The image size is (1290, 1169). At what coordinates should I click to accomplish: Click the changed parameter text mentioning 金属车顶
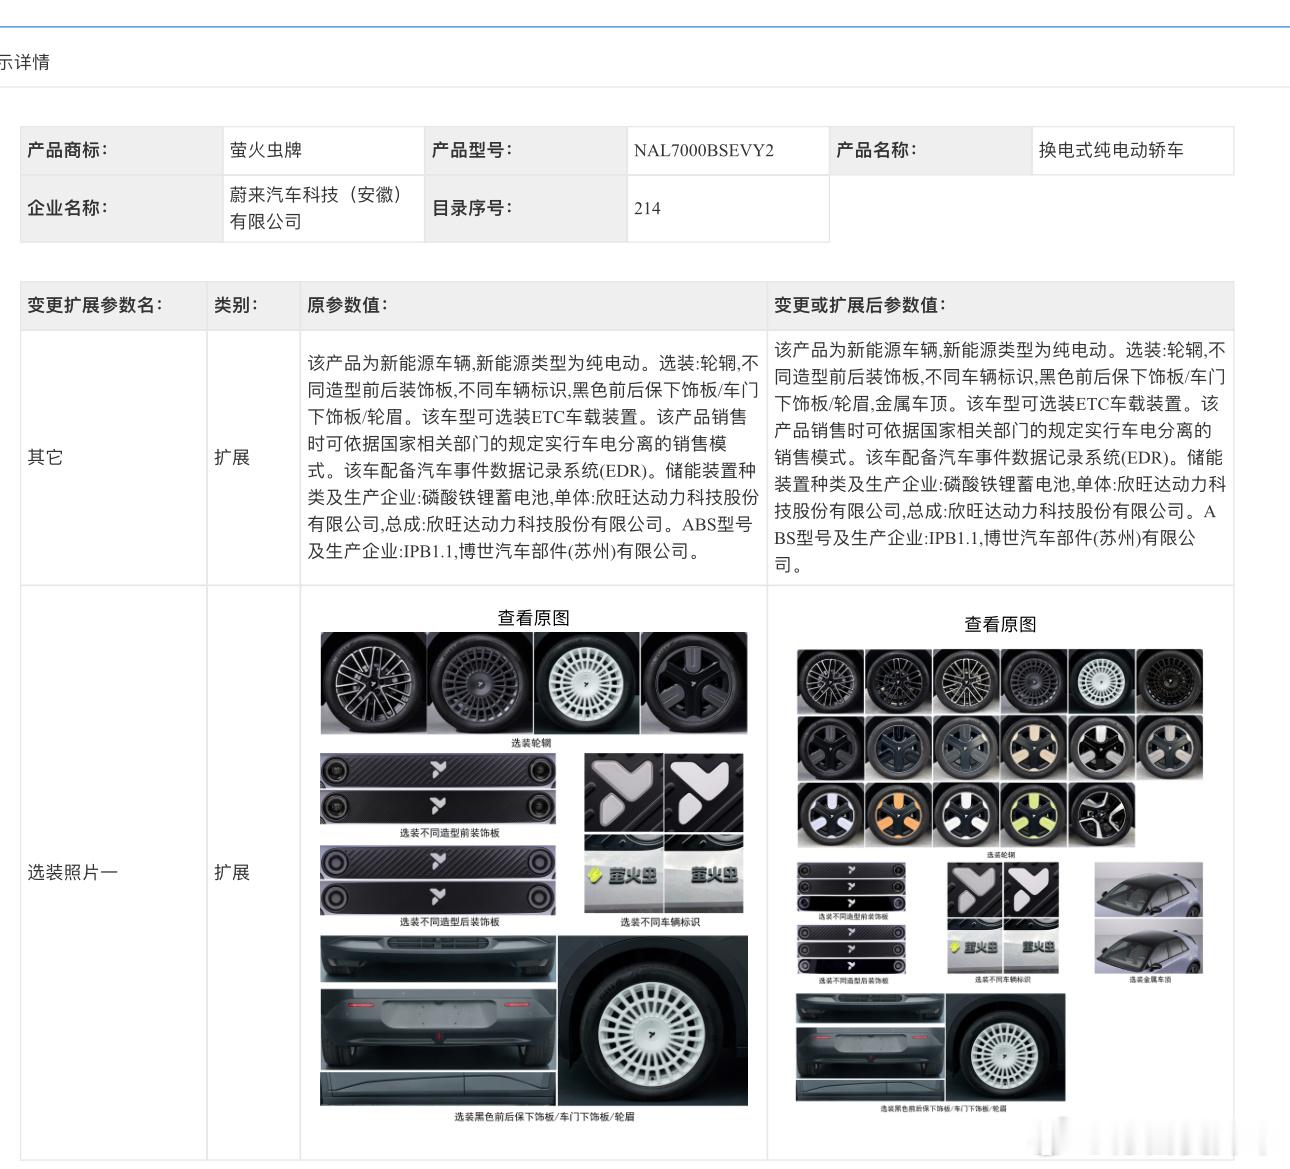[1000, 457]
